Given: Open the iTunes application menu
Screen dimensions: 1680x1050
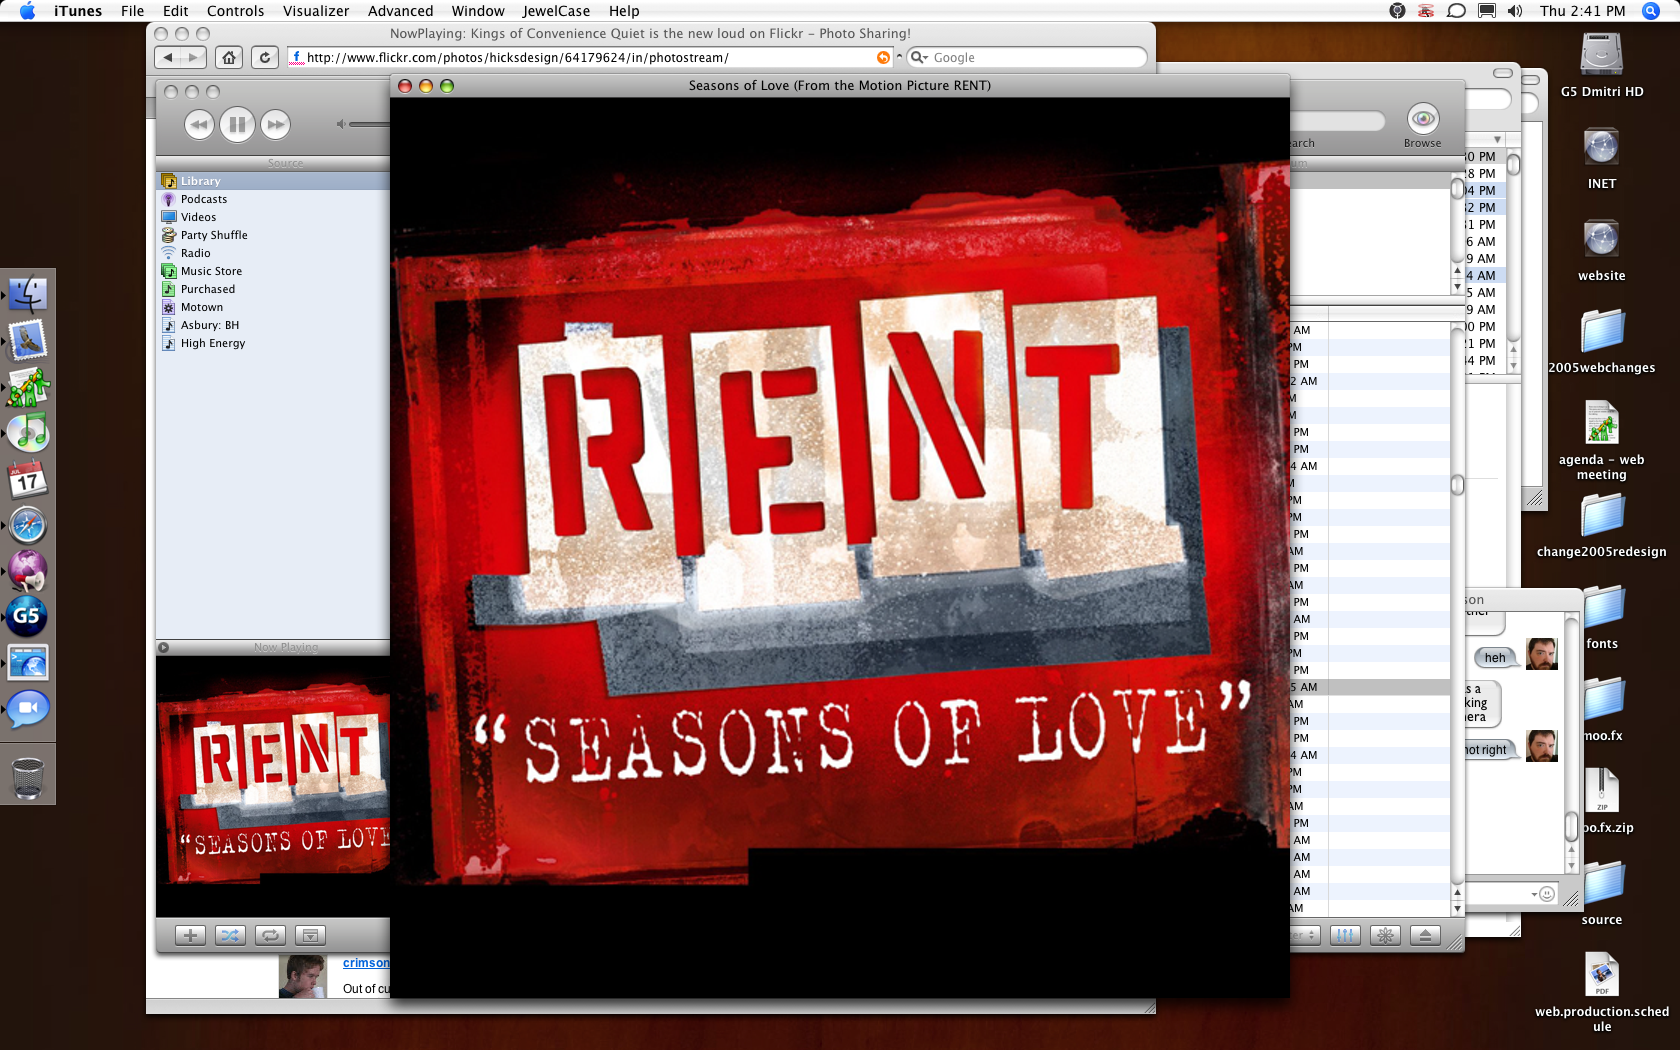Looking at the screenshot, I should [x=78, y=11].
